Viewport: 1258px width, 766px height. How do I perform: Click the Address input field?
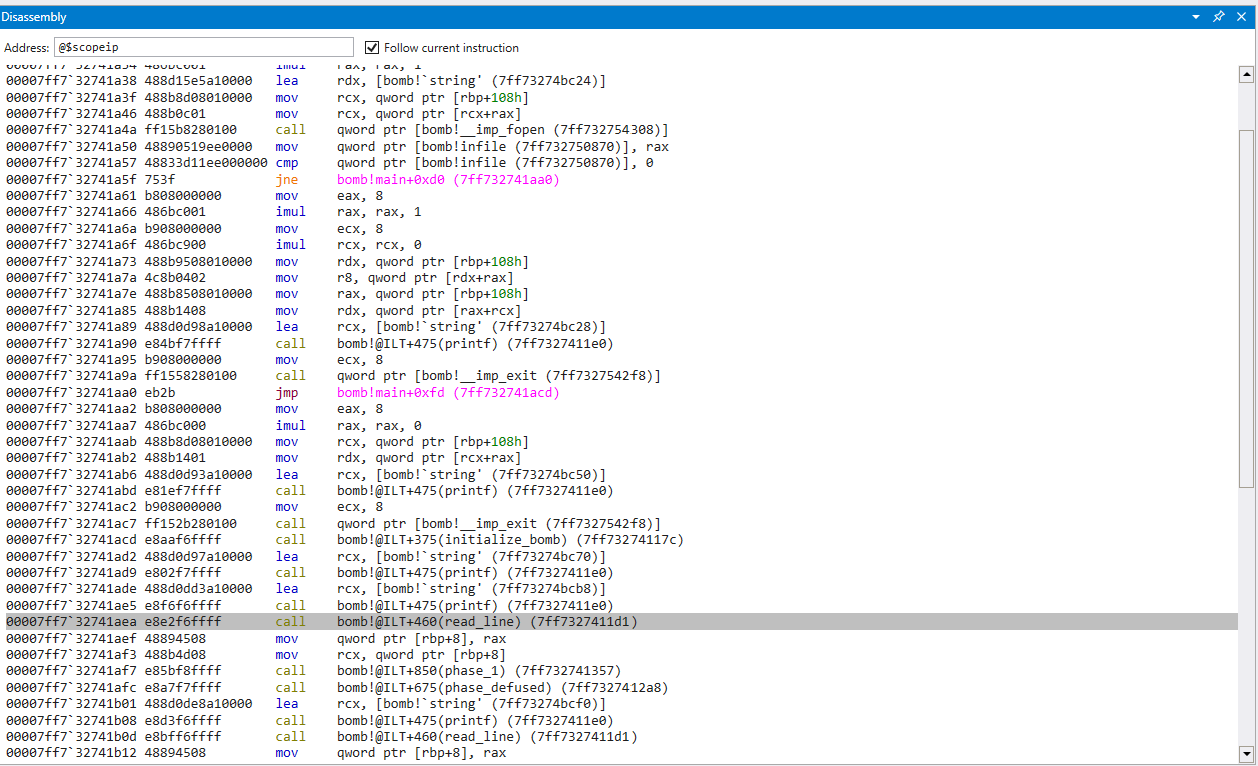click(x=203, y=47)
